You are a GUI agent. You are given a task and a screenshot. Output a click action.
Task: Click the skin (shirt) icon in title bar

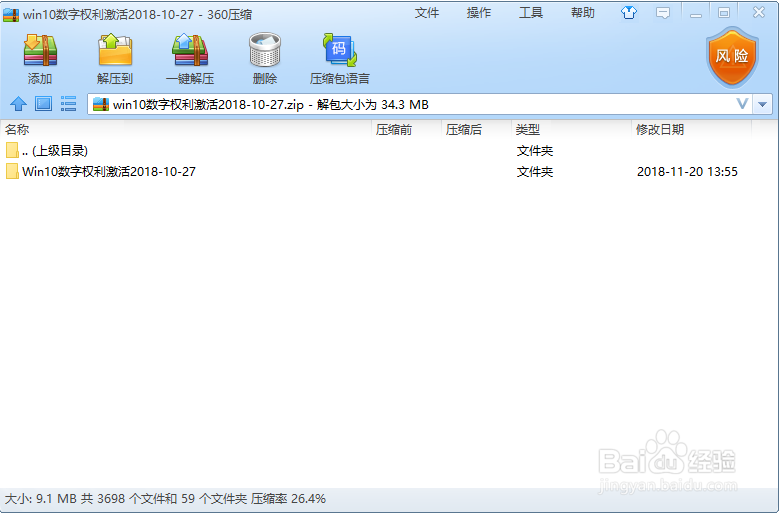pos(629,13)
